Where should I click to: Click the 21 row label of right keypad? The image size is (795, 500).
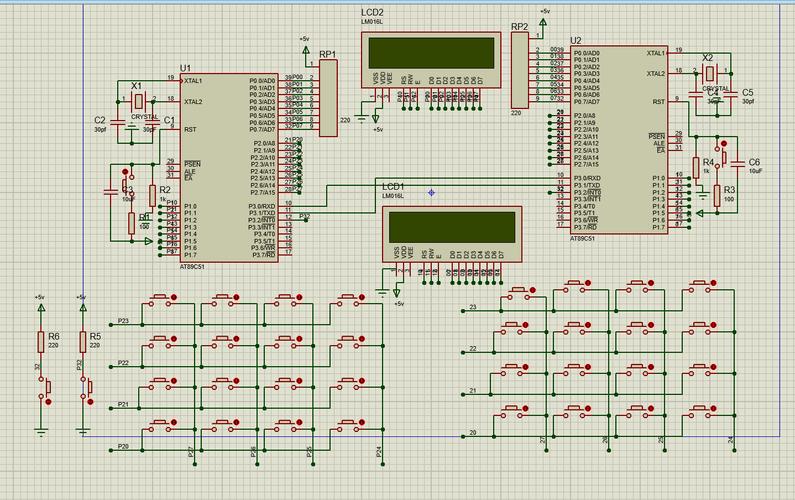(x=473, y=391)
